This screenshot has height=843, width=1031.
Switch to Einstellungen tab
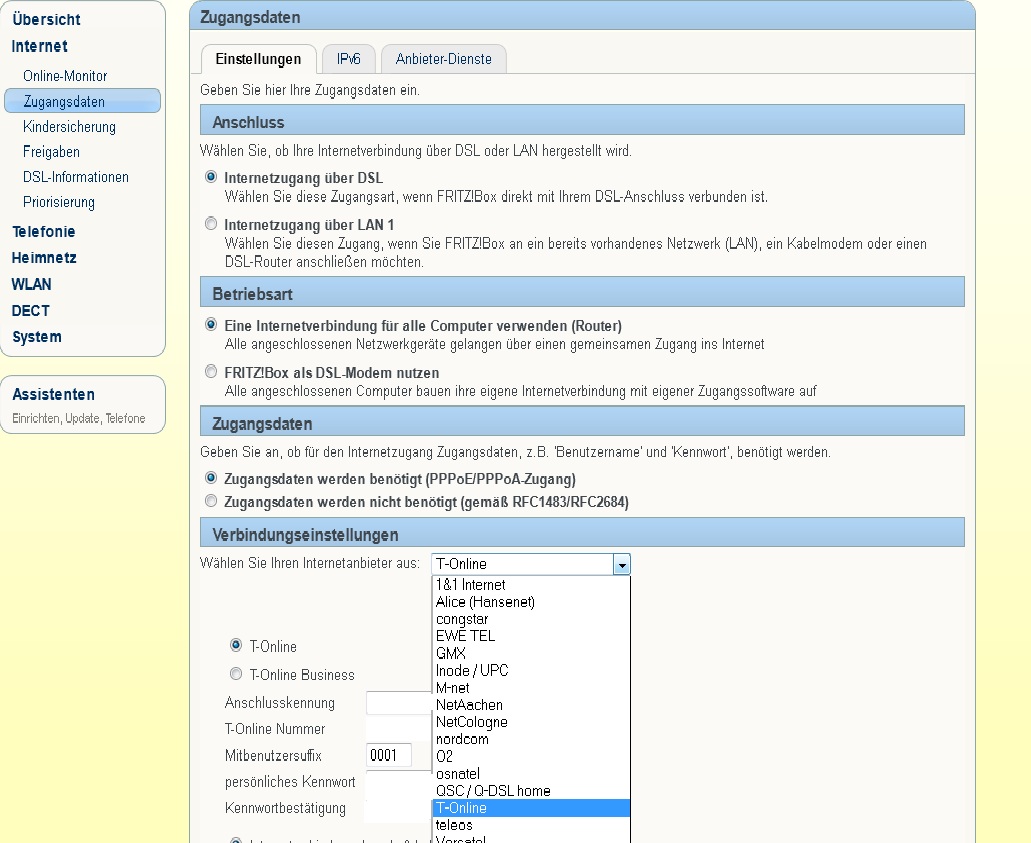click(258, 59)
